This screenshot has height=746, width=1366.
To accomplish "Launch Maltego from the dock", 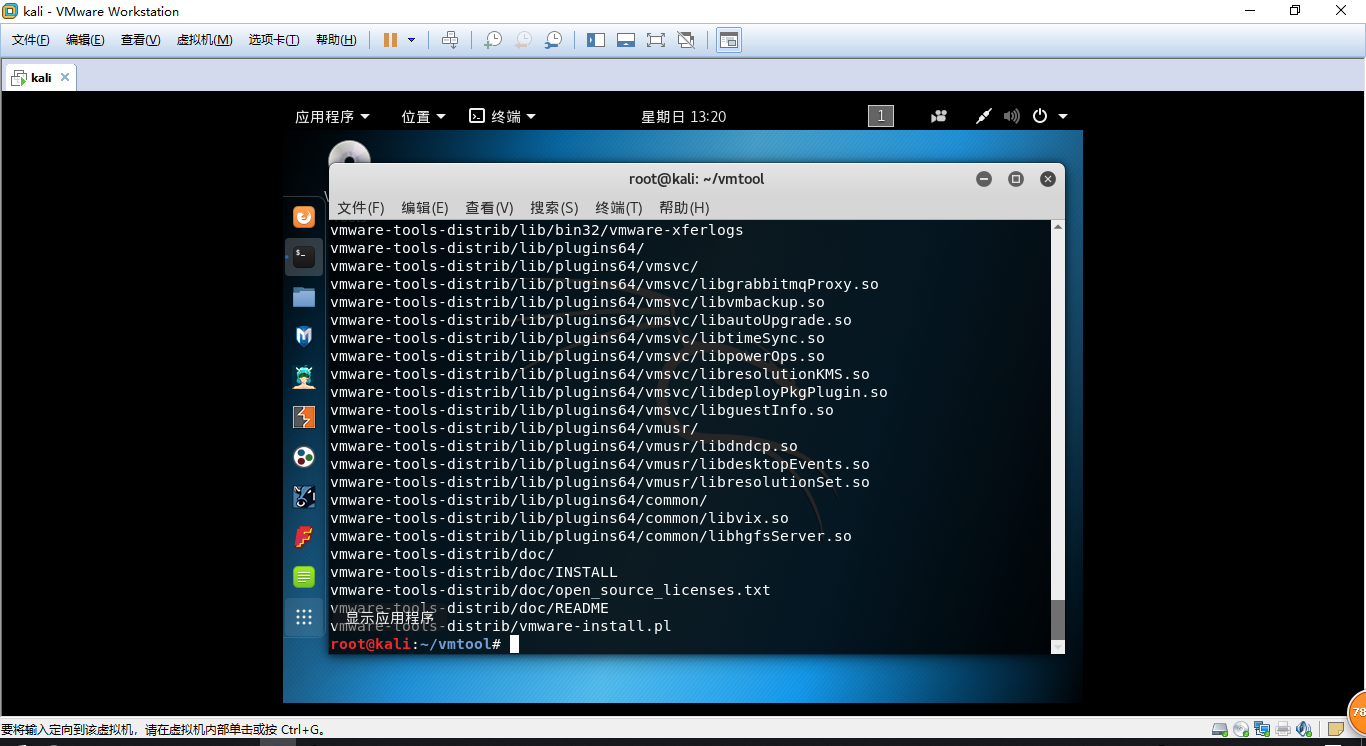I will tap(304, 497).
